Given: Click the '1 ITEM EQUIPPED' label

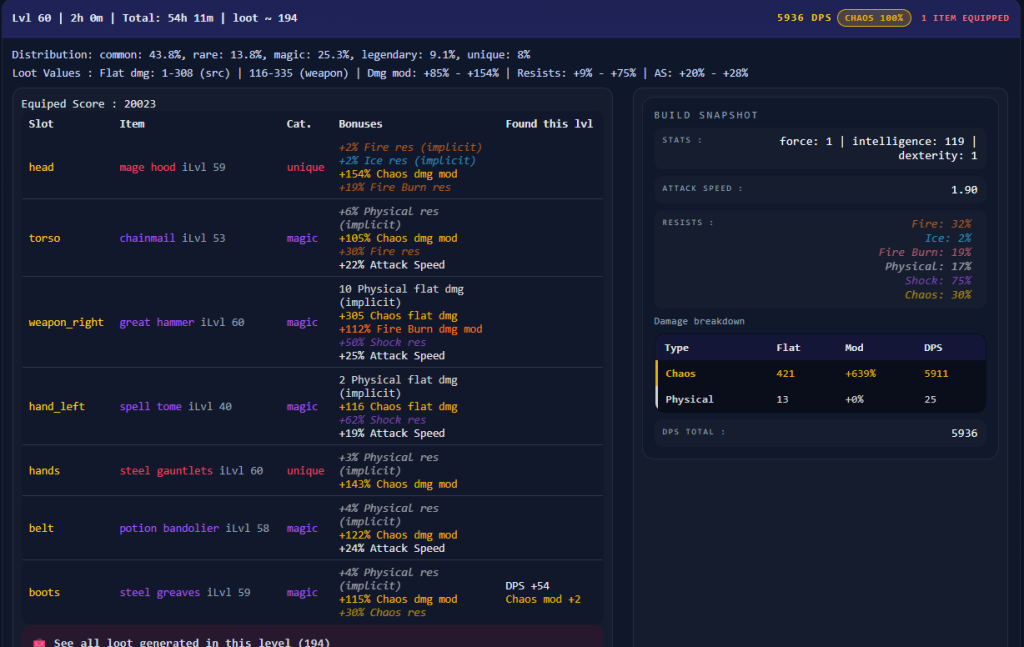Looking at the screenshot, I should [965, 18].
